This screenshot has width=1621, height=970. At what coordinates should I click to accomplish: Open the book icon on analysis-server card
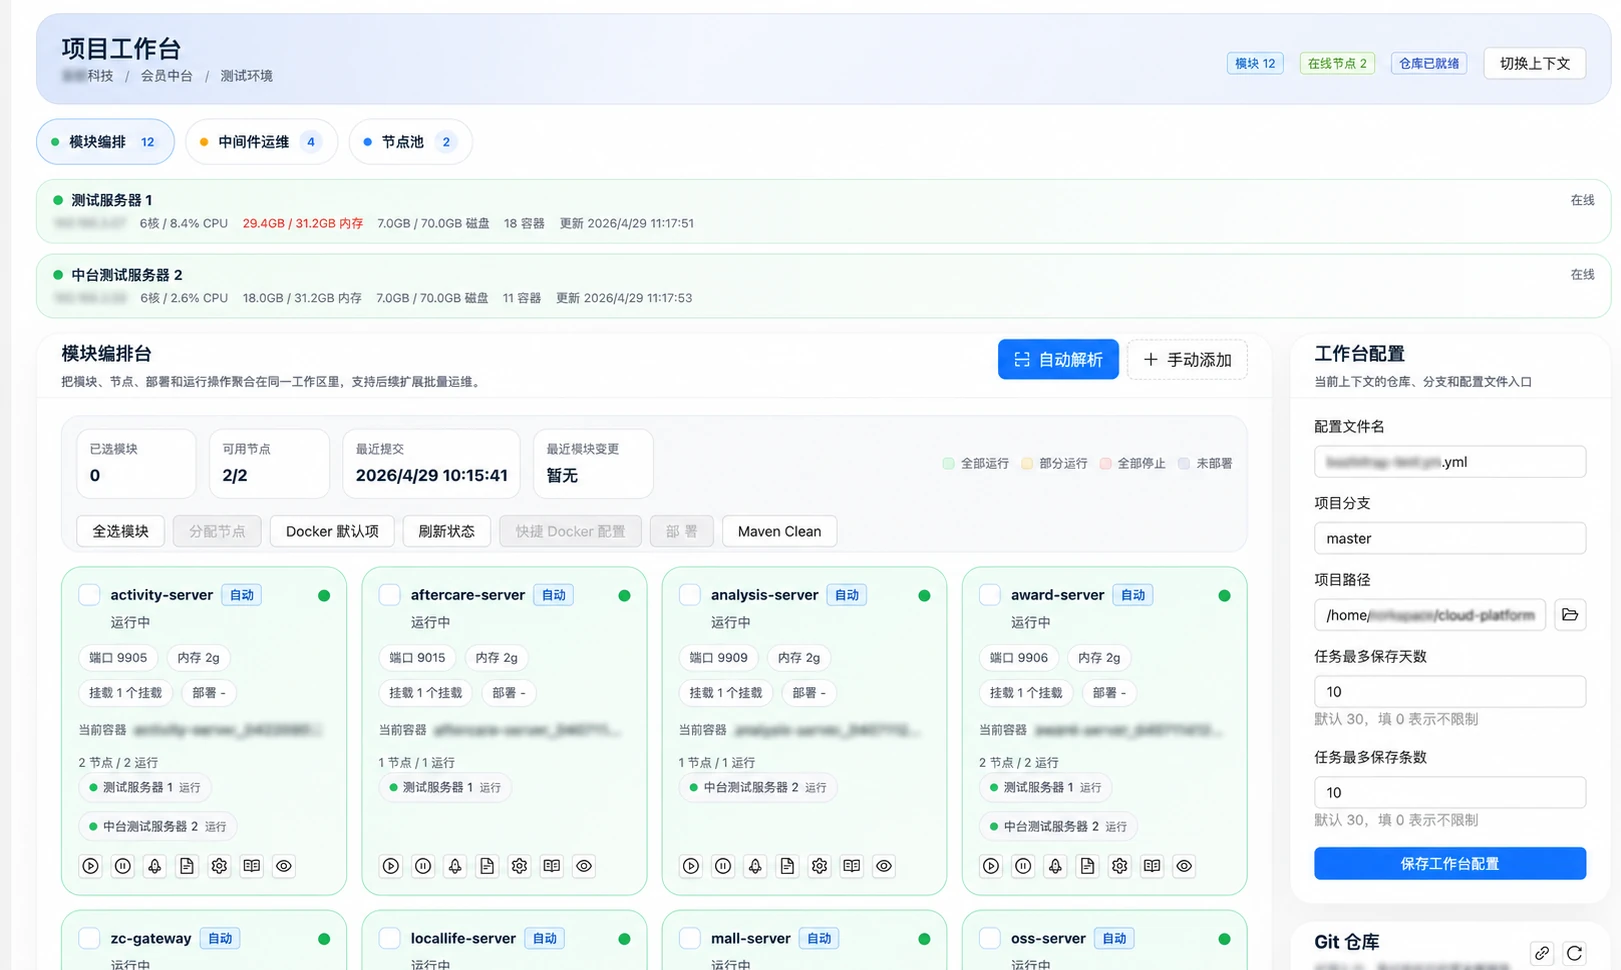coord(852,866)
